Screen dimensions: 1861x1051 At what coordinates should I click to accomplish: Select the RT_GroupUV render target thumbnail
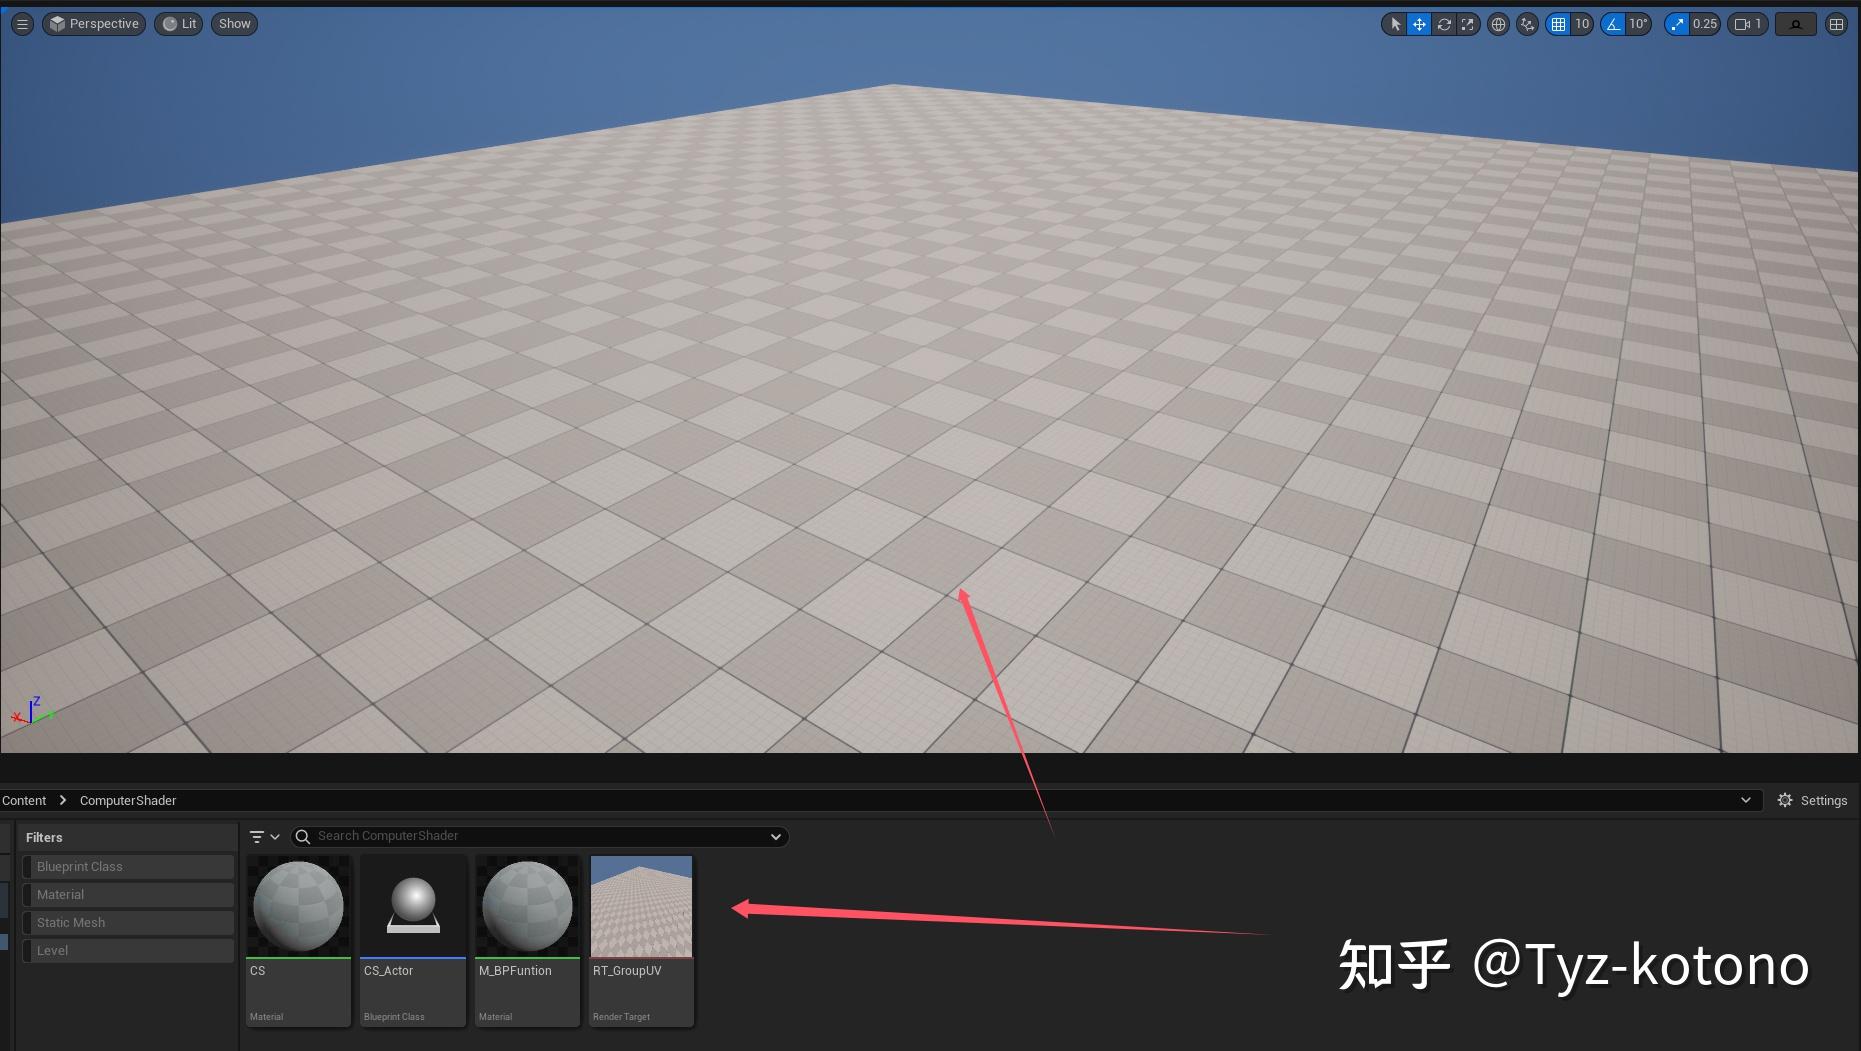pyautogui.click(x=641, y=906)
